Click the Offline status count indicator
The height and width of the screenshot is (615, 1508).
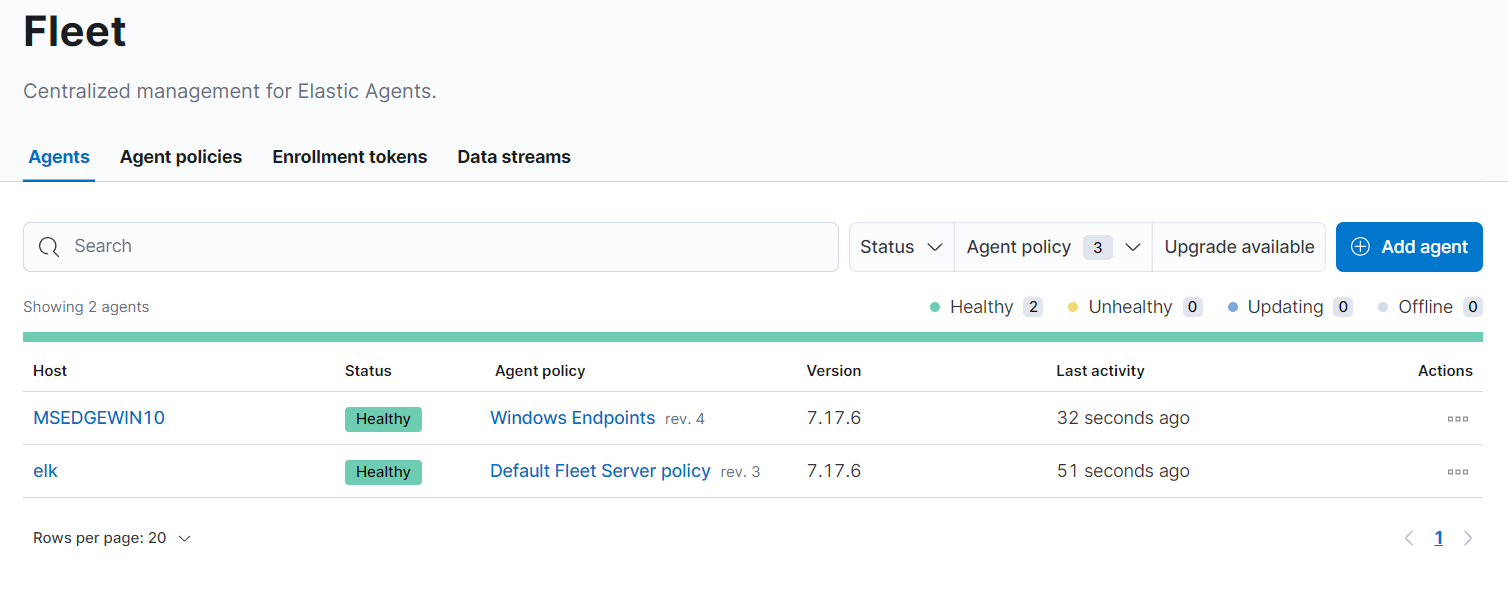(x=1430, y=307)
